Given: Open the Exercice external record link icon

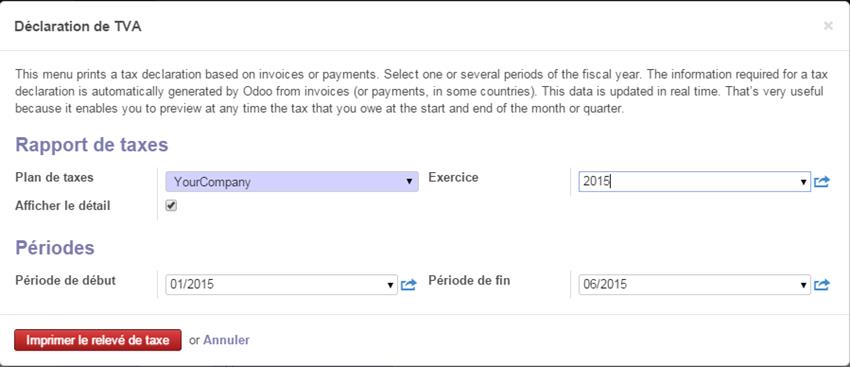Looking at the screenshot, I should tap(822, 182).
